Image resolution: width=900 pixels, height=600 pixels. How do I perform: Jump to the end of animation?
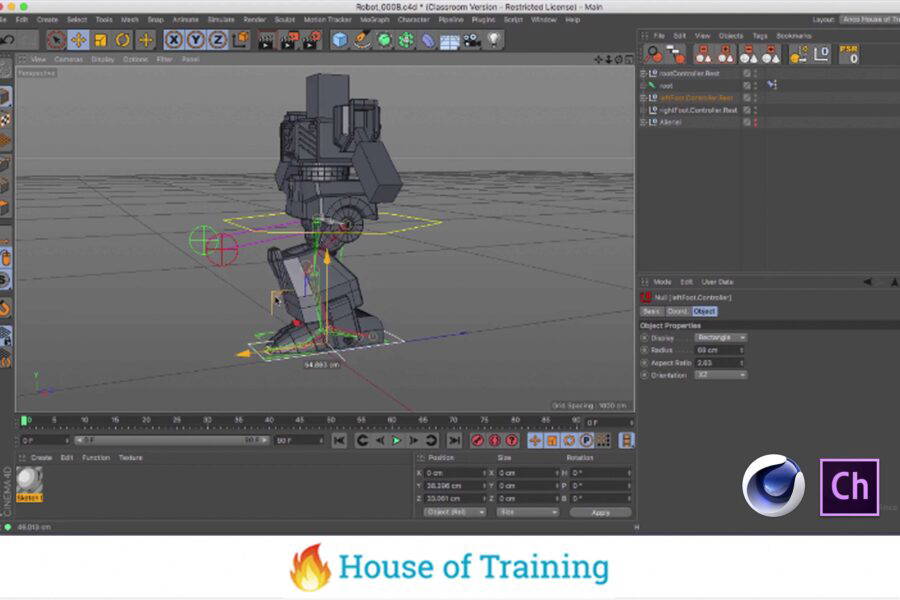pyautogui.click(x=453, y=440)
